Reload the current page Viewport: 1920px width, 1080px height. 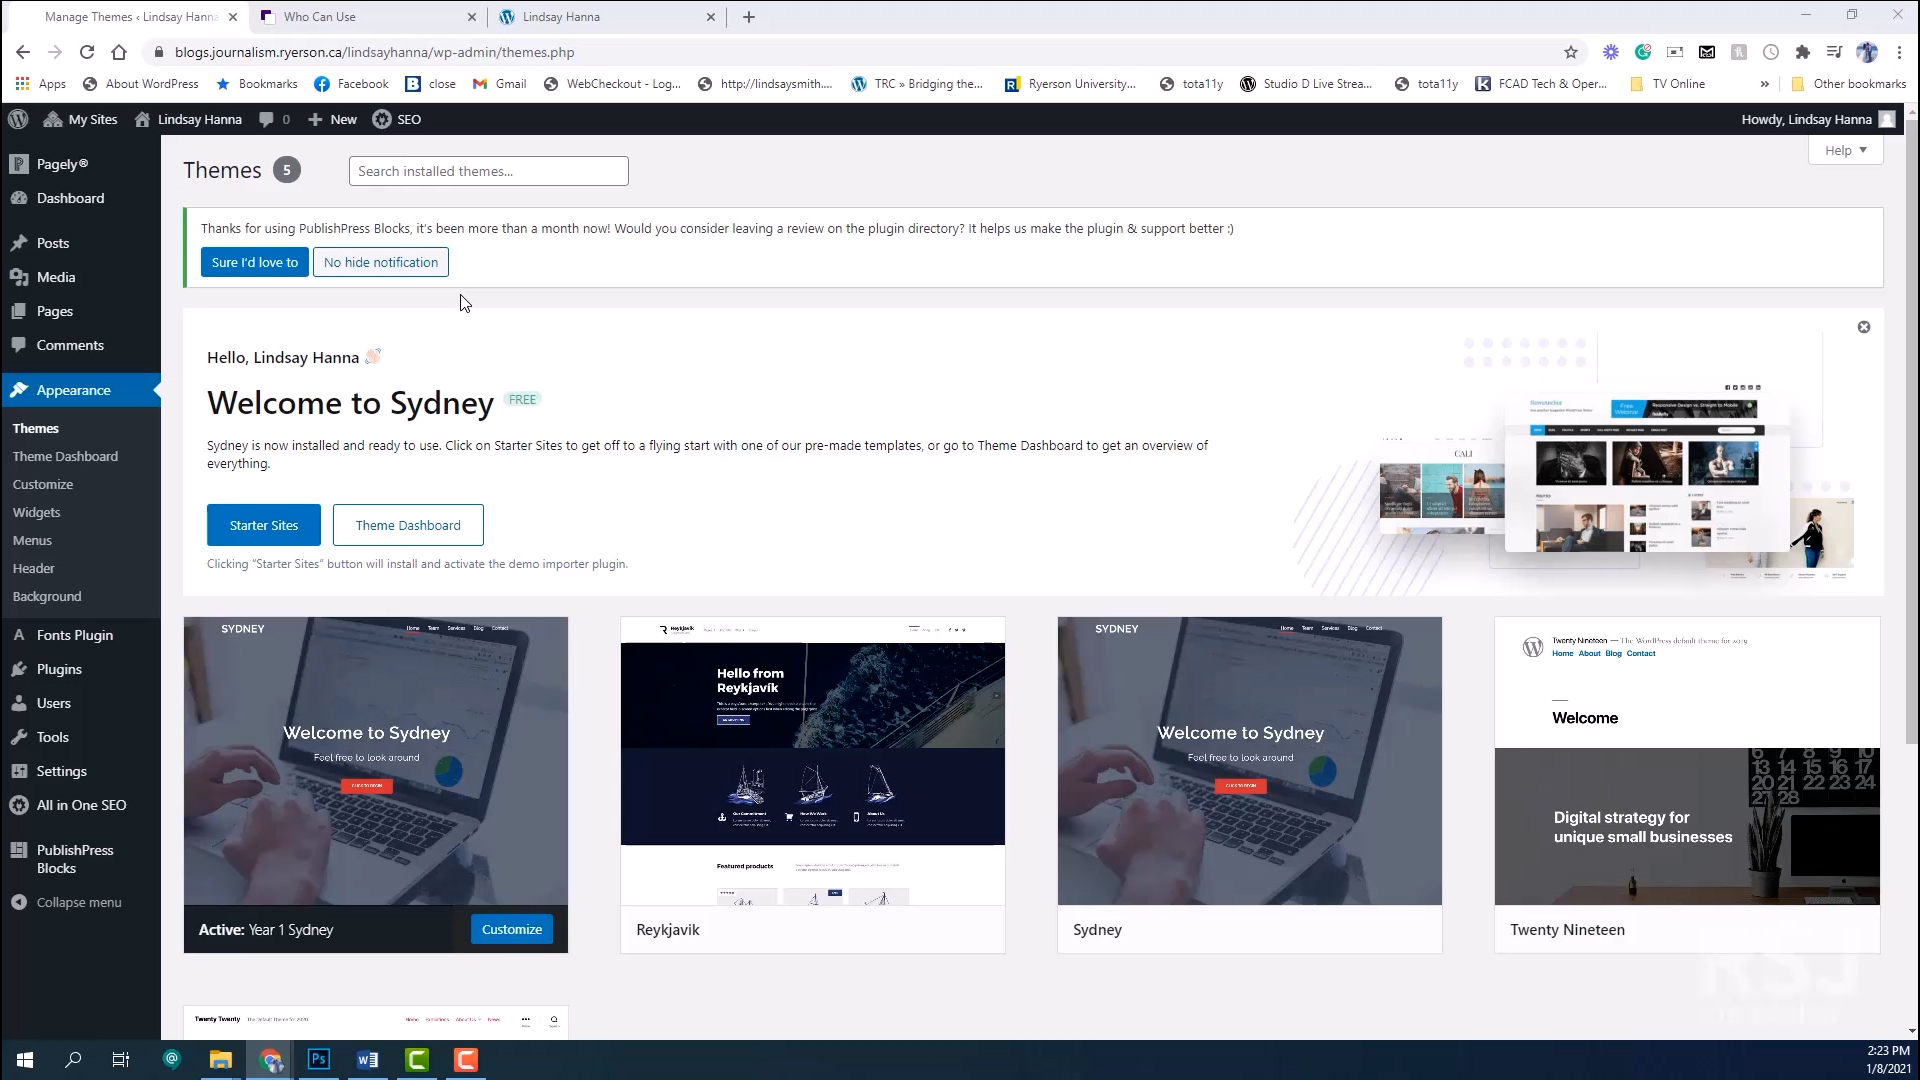[x=87, y=52]
